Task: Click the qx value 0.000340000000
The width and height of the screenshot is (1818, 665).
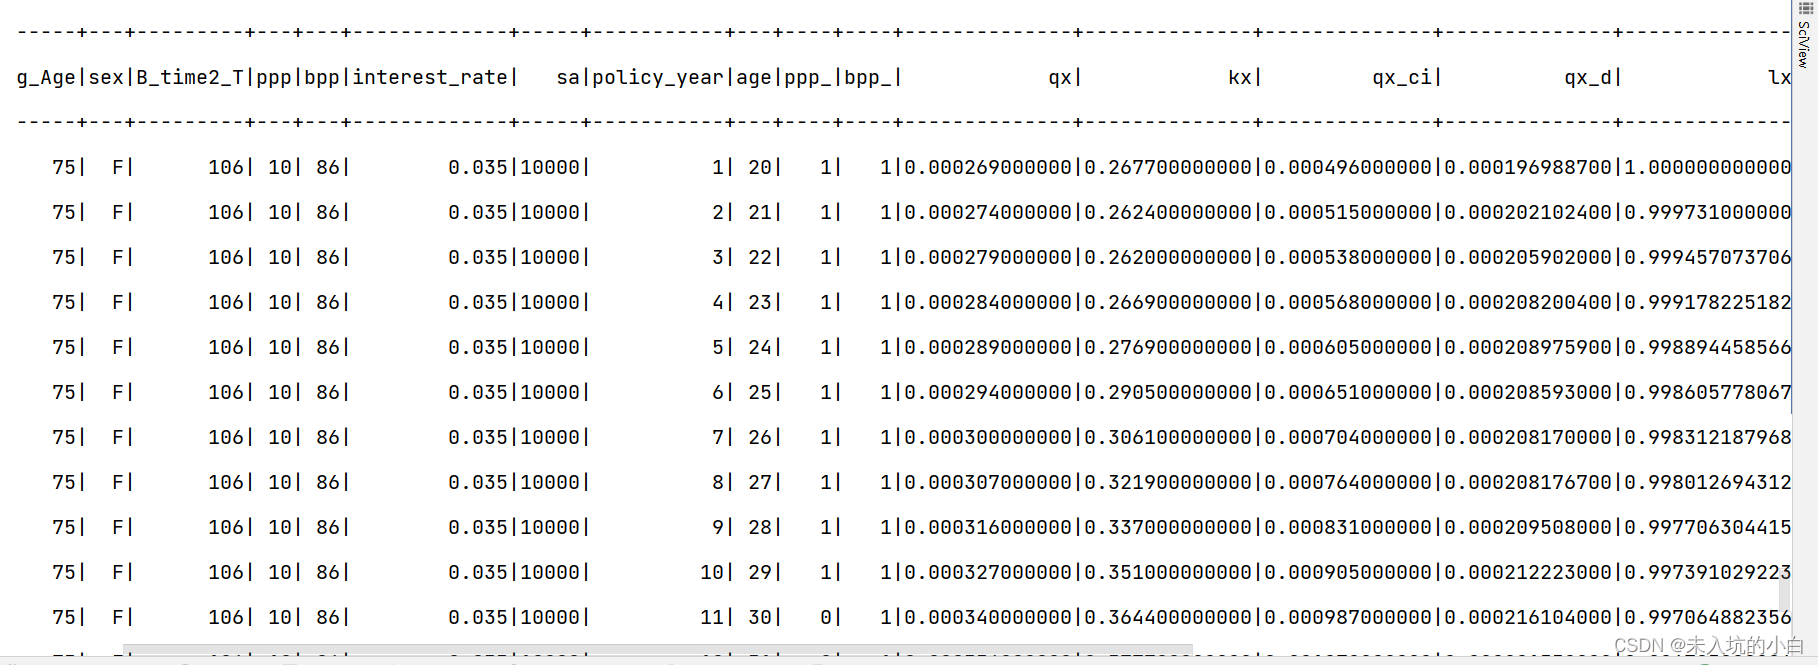Action: [x=988, y=618]
